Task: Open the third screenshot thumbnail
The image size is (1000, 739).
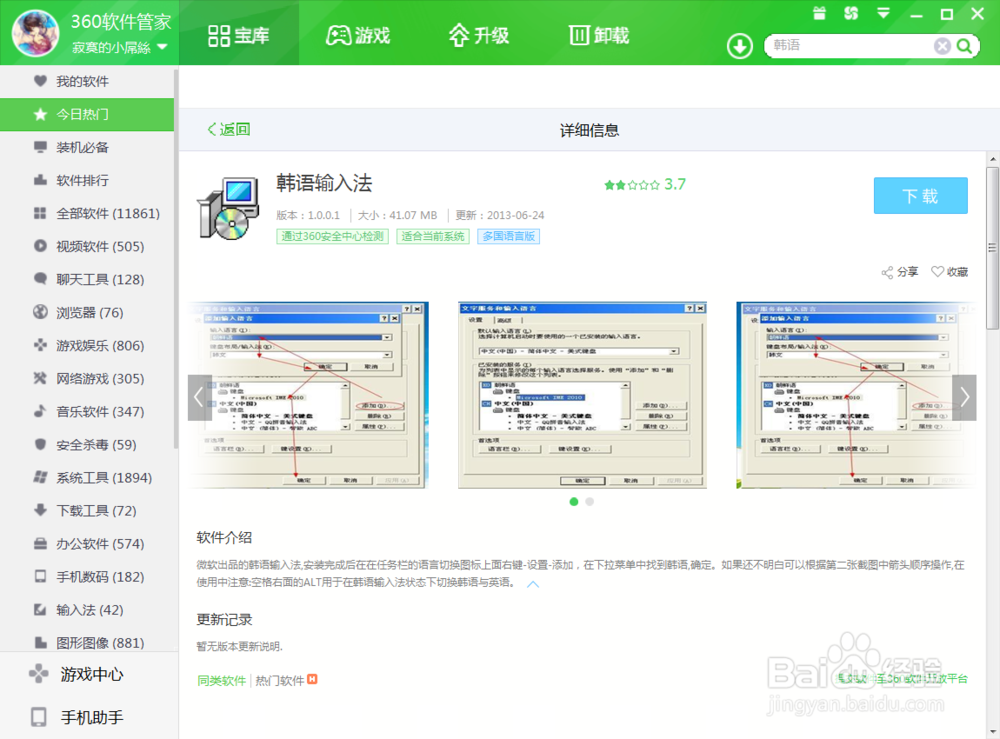Action: click(x=856, y=395)
